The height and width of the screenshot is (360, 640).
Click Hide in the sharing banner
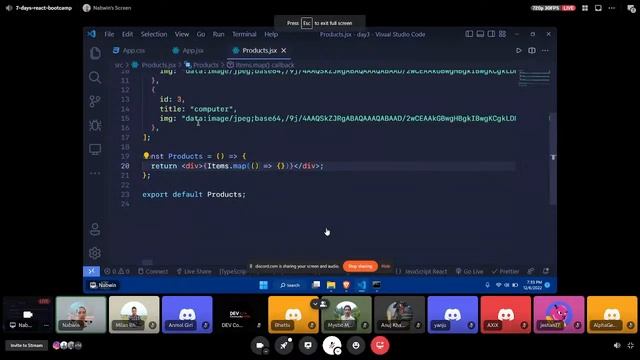pos(386,266)
